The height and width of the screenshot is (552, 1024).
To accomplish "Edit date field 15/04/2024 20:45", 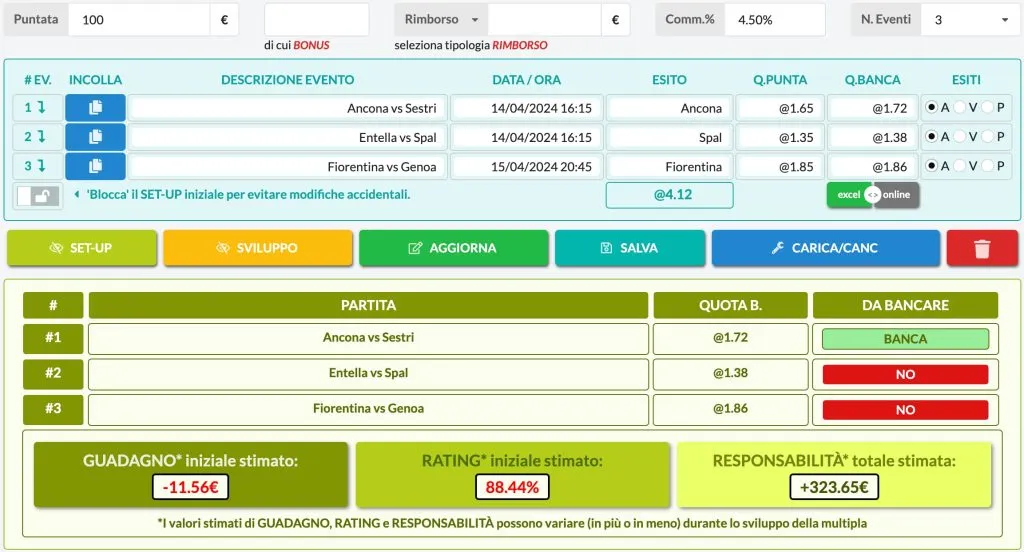I will point(527,167).
